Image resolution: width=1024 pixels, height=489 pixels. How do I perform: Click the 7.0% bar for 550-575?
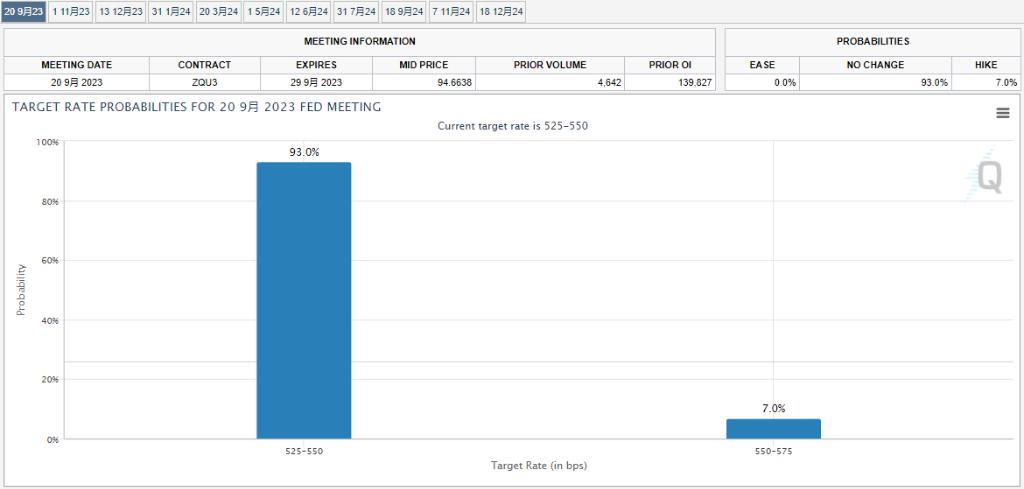coord(773,428)
